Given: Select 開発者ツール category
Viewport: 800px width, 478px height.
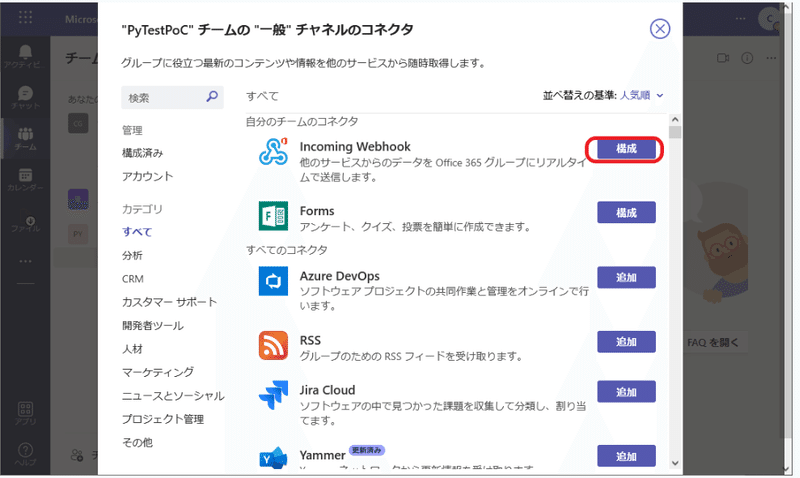Looking at the screenshot, I should (x=153, y=325).
